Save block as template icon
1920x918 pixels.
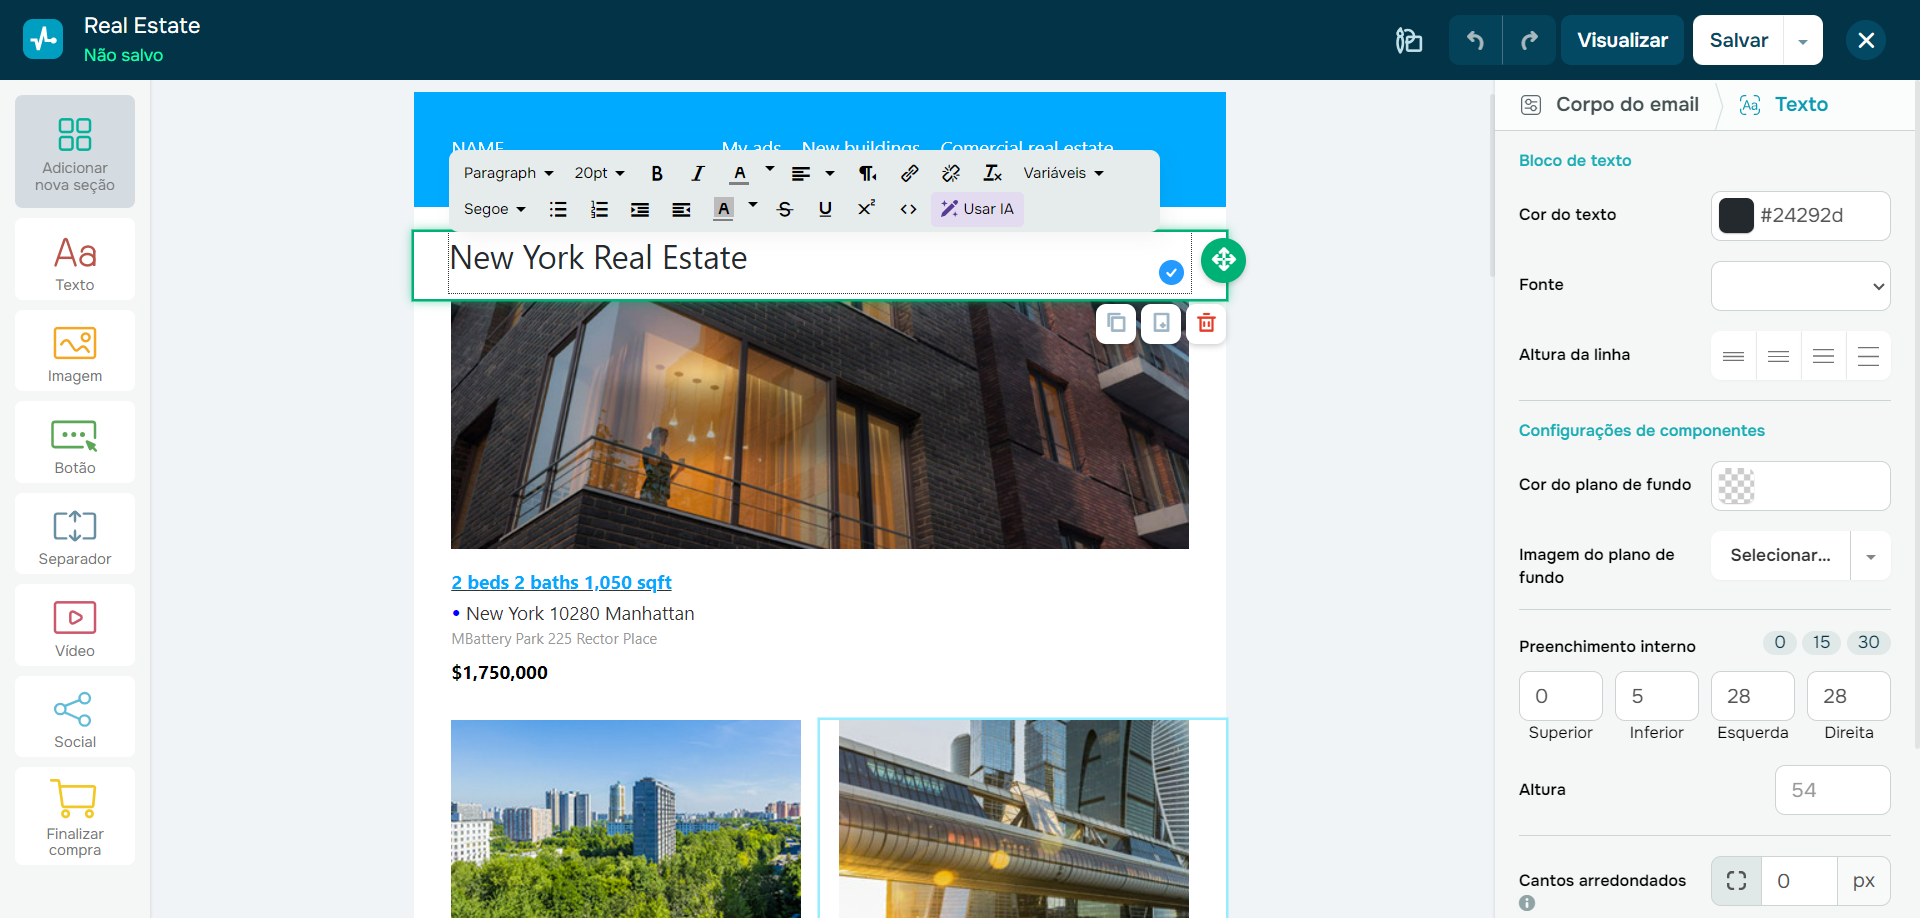tap(1161, 323)
